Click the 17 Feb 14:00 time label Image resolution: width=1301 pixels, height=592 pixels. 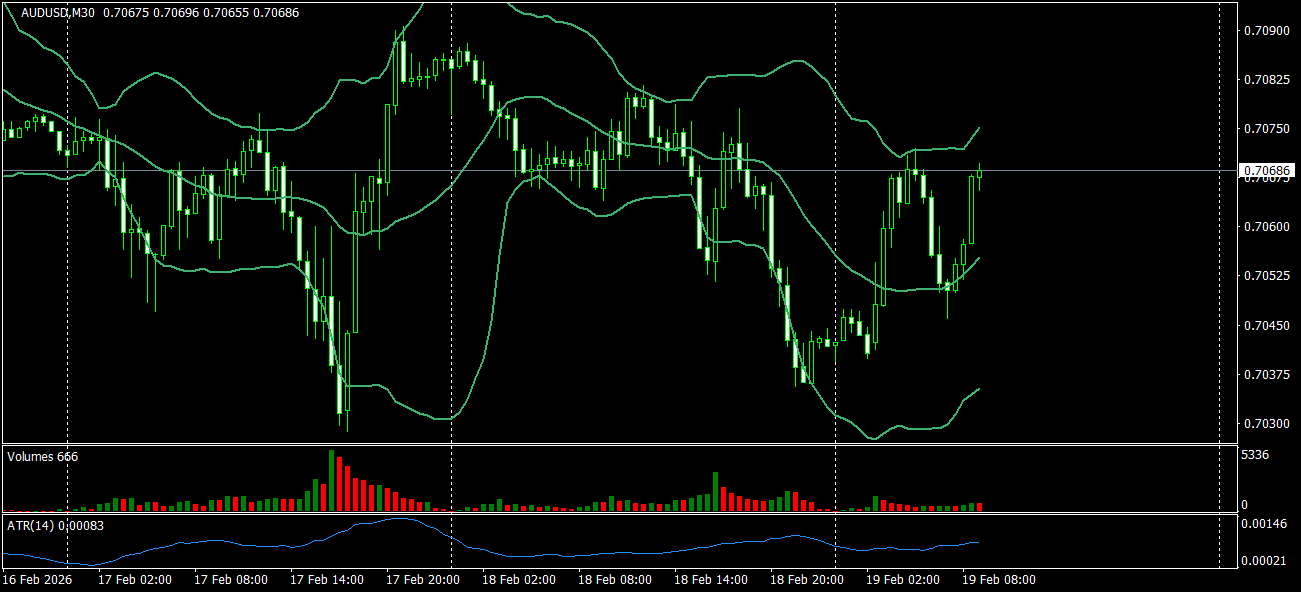click(x=328, y=580)
